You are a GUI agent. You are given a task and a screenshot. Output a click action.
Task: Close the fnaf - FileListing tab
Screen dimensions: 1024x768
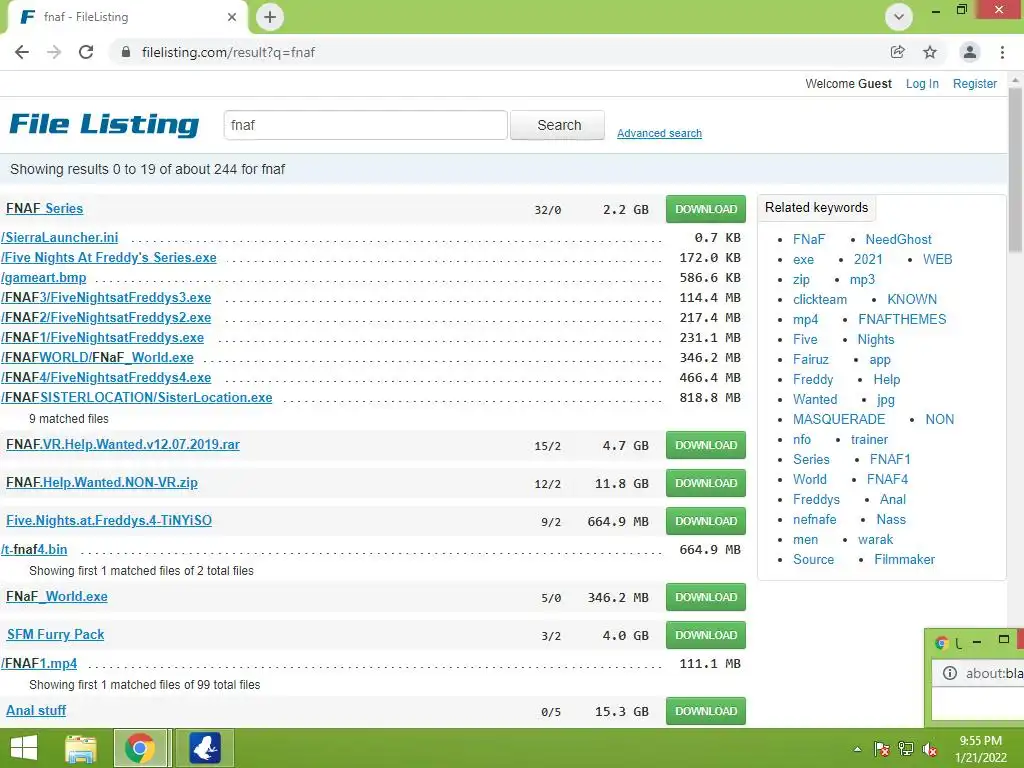[x=232, y=17]
